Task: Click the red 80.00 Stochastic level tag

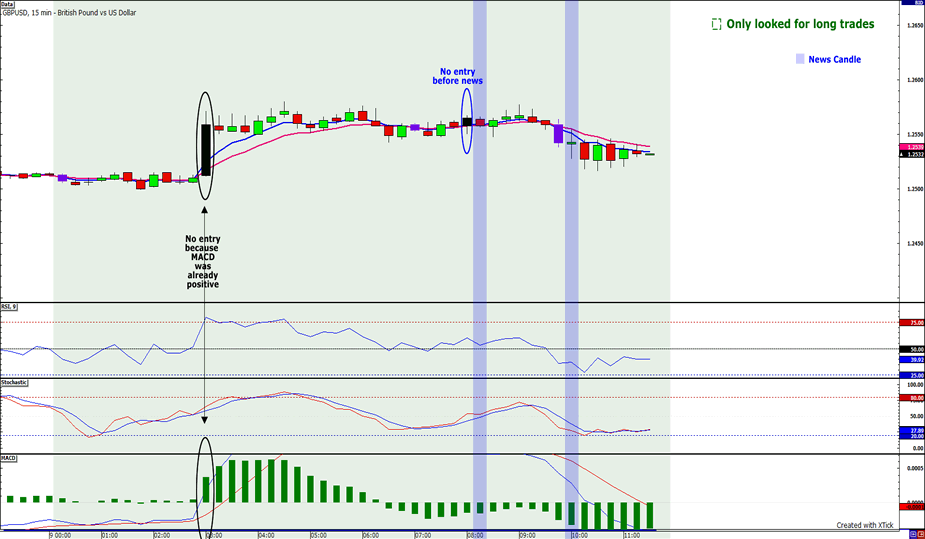Action: (912, 397)
